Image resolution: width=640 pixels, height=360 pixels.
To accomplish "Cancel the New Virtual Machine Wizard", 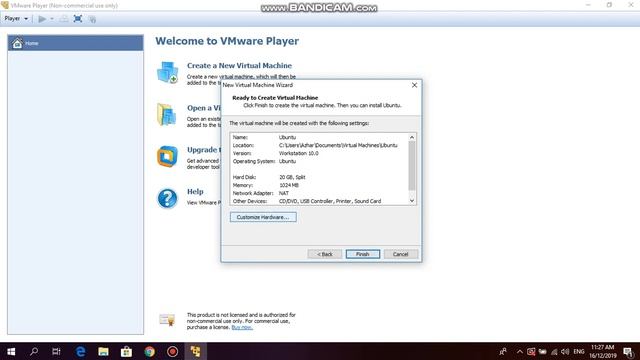I will click(400, 254).
